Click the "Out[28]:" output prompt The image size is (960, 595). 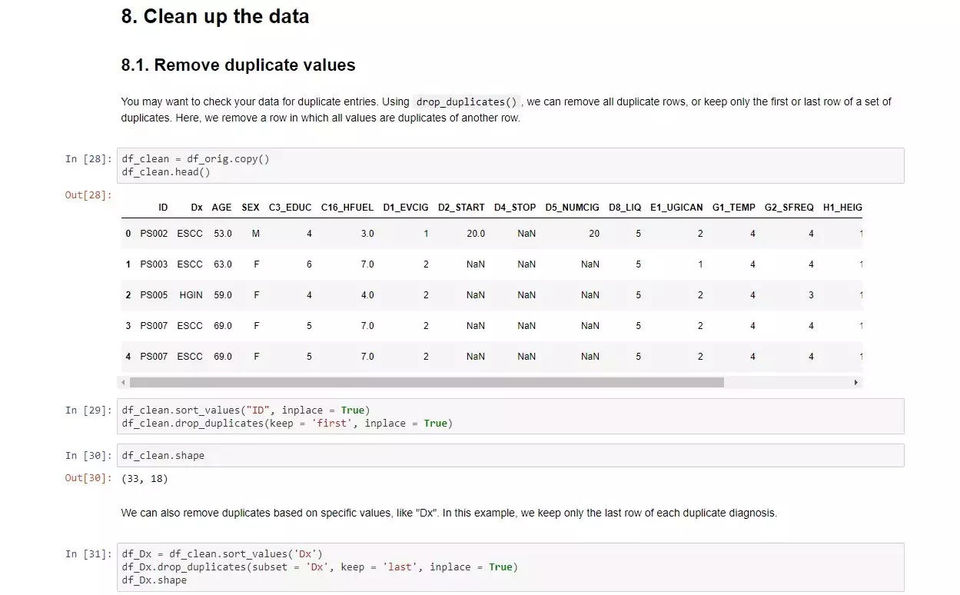point(89,195)
